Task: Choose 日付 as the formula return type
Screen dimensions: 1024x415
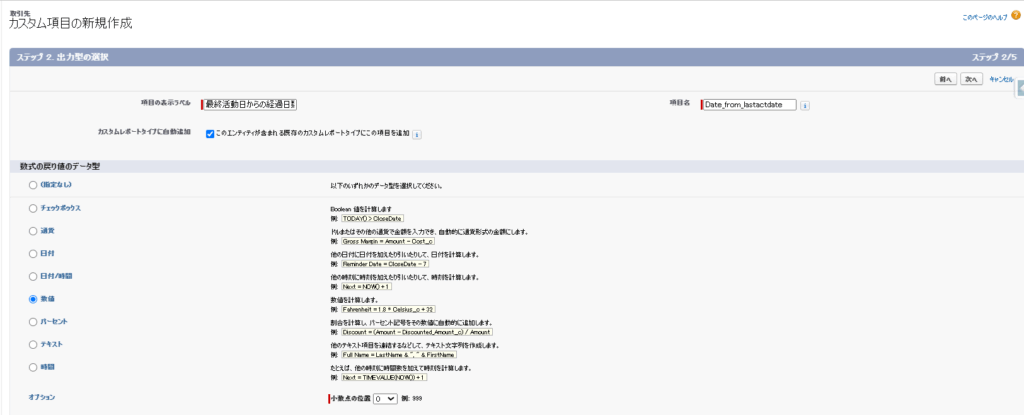Action: pos(33,254)
